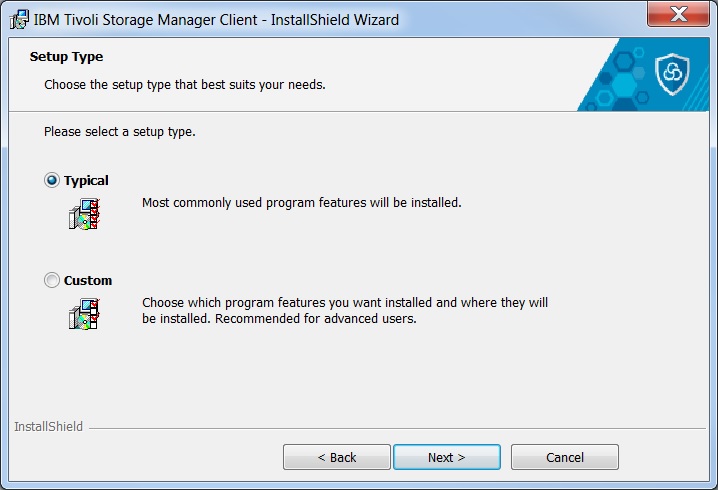The width and height of the screenshot is (718, 490).
Task: Click 'Recommended for advanced users' description
Action: point(316,318)
